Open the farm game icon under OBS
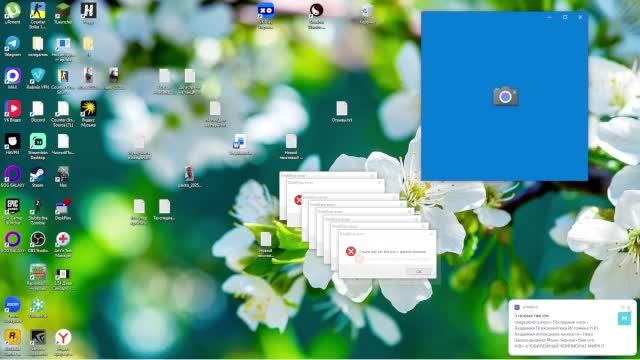The image size is (640, 360). [38, 272]
